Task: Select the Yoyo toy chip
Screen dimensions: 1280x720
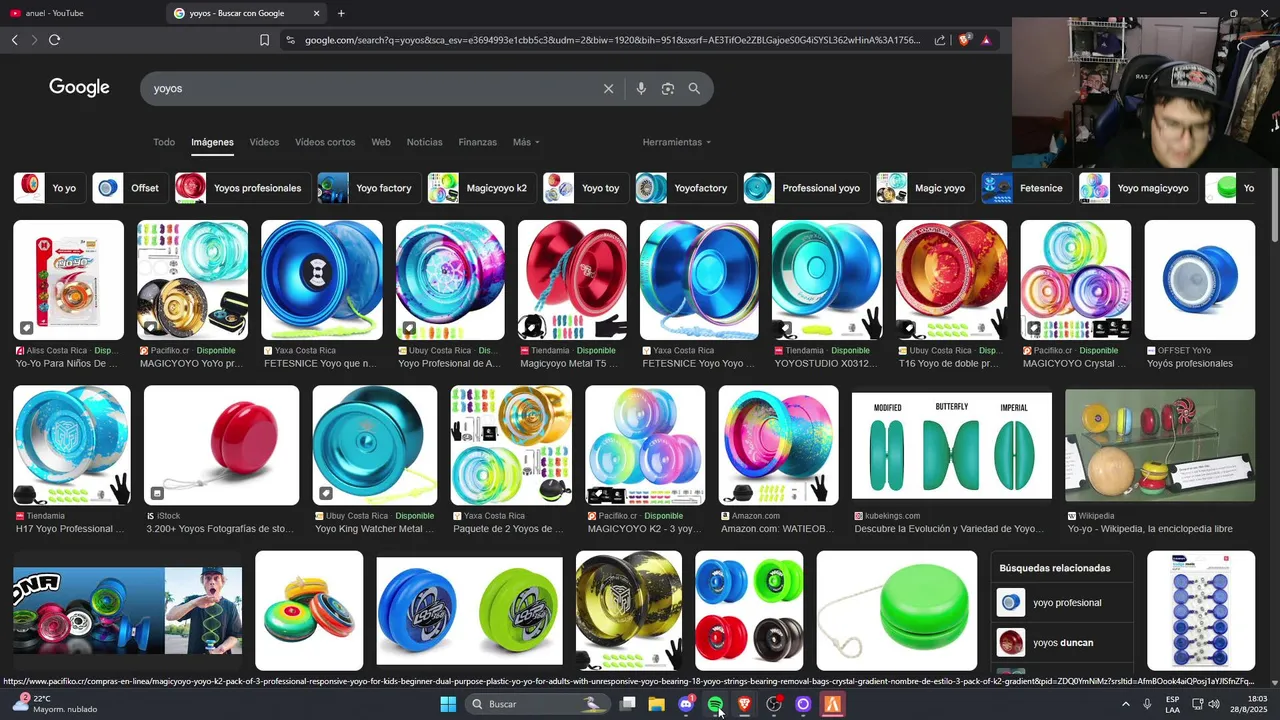Action: [585, 188]
